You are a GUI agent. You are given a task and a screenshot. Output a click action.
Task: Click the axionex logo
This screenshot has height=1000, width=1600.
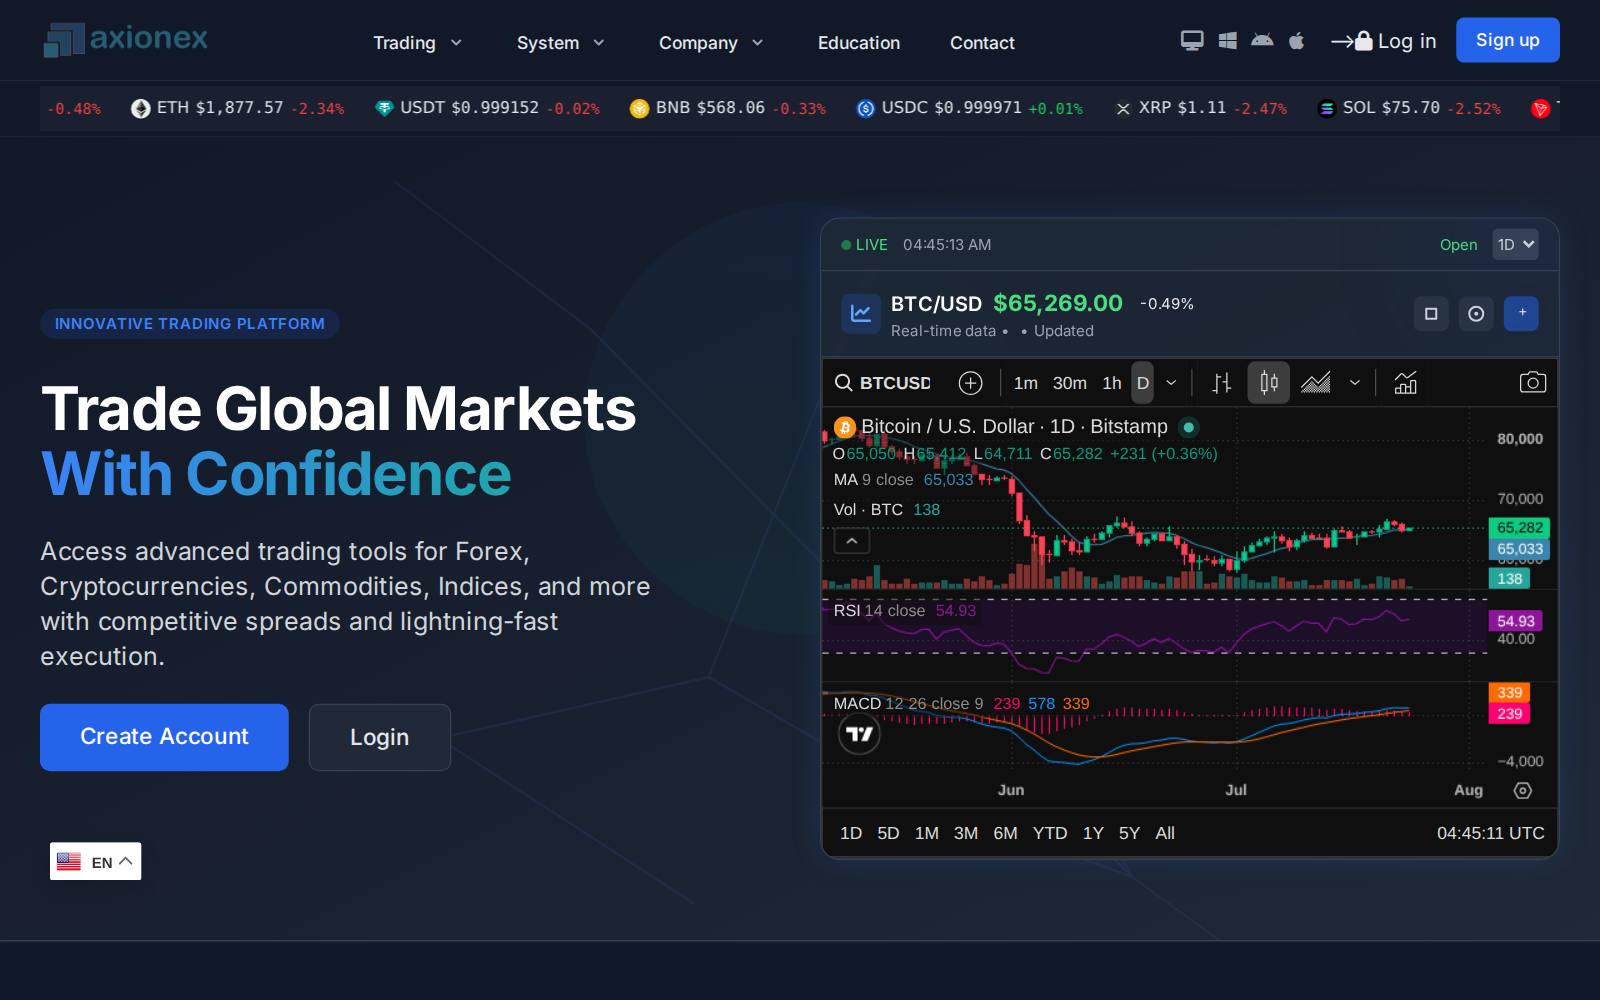pyautogui.click(x=126, y=40)
